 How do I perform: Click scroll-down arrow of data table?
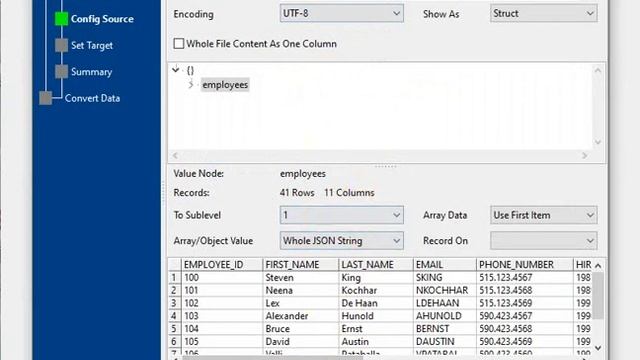[x=598, y=348]
